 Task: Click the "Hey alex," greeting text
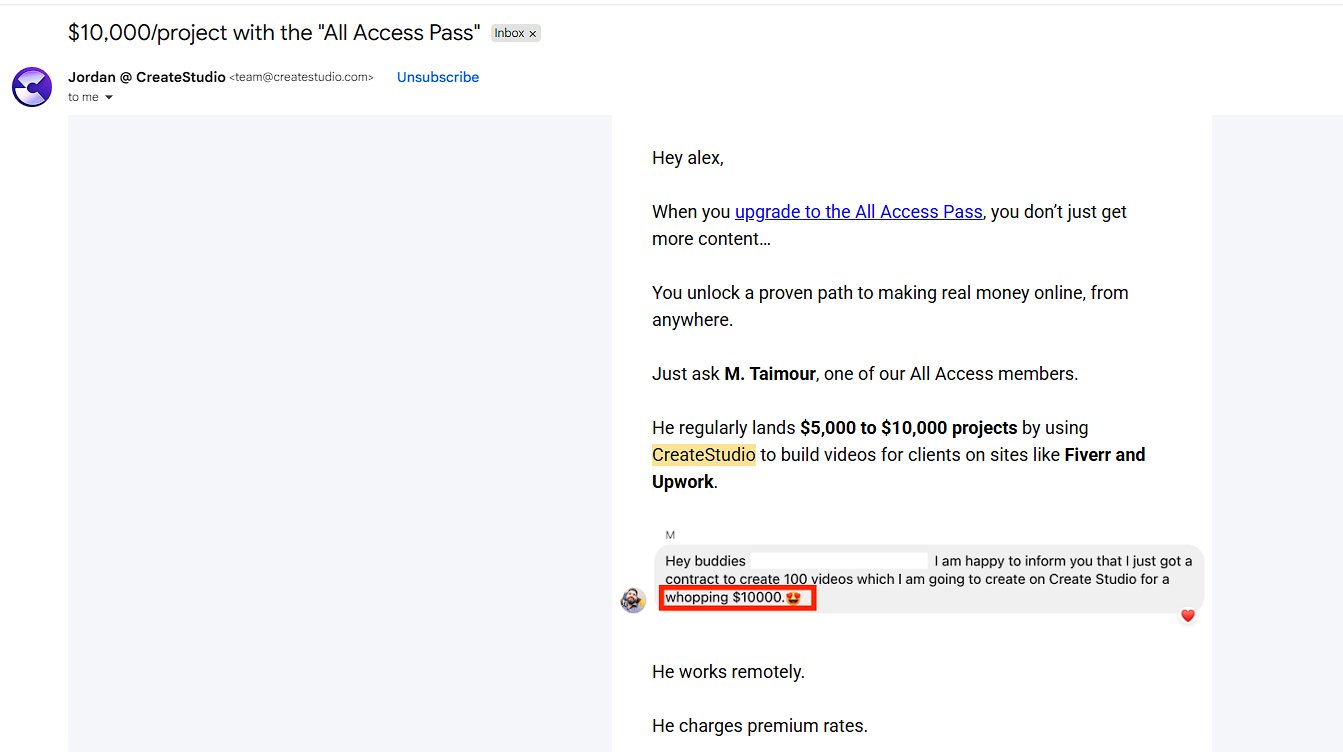coord(688,158)
